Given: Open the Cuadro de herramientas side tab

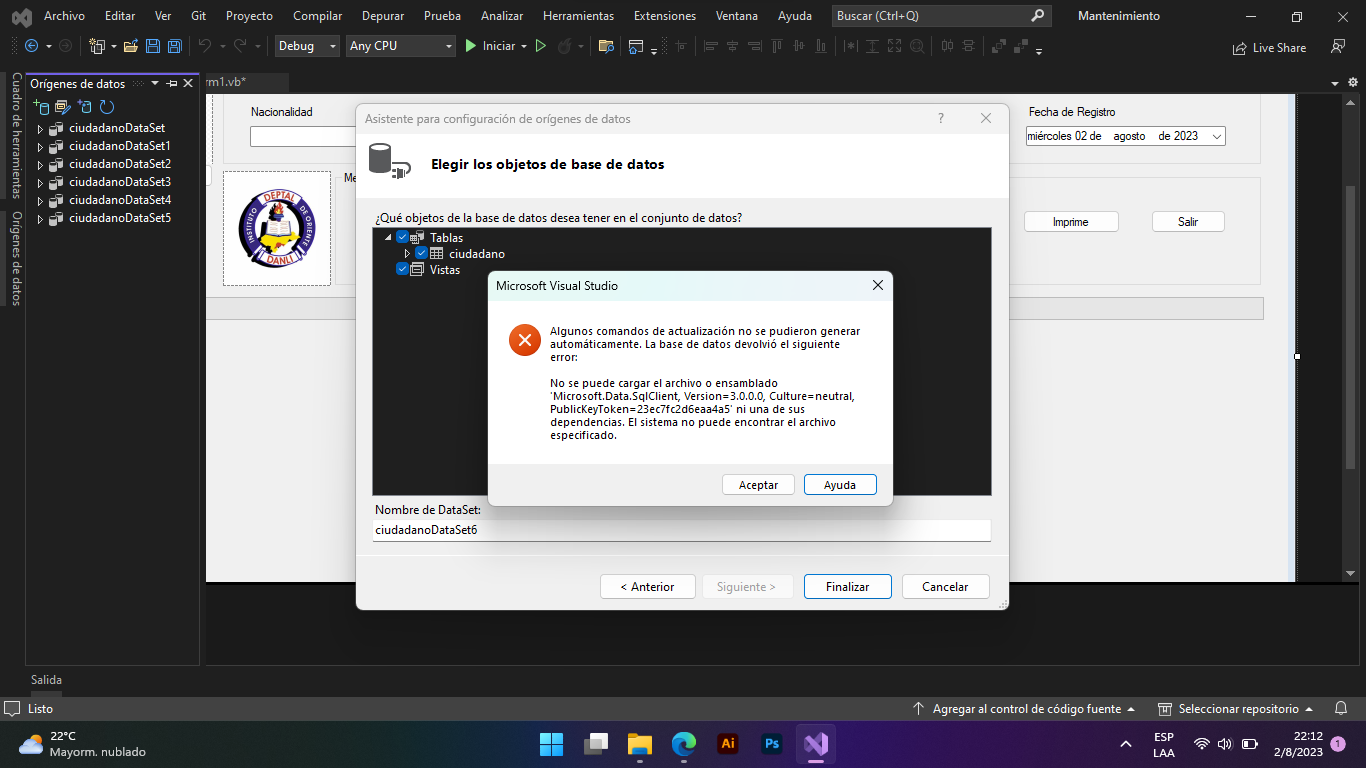Looking at the screenshot, I should [x=16, y=136].
